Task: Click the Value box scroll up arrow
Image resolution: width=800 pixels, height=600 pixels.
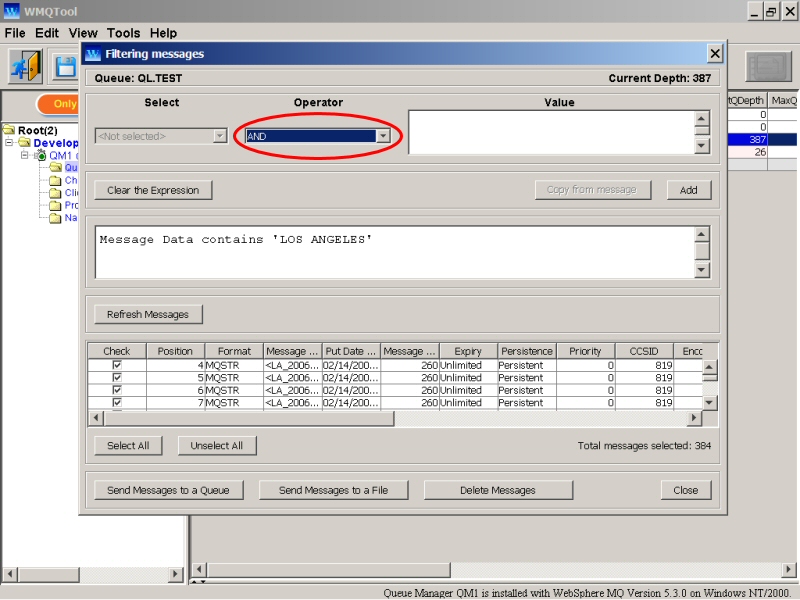Action: click(702, 118)
